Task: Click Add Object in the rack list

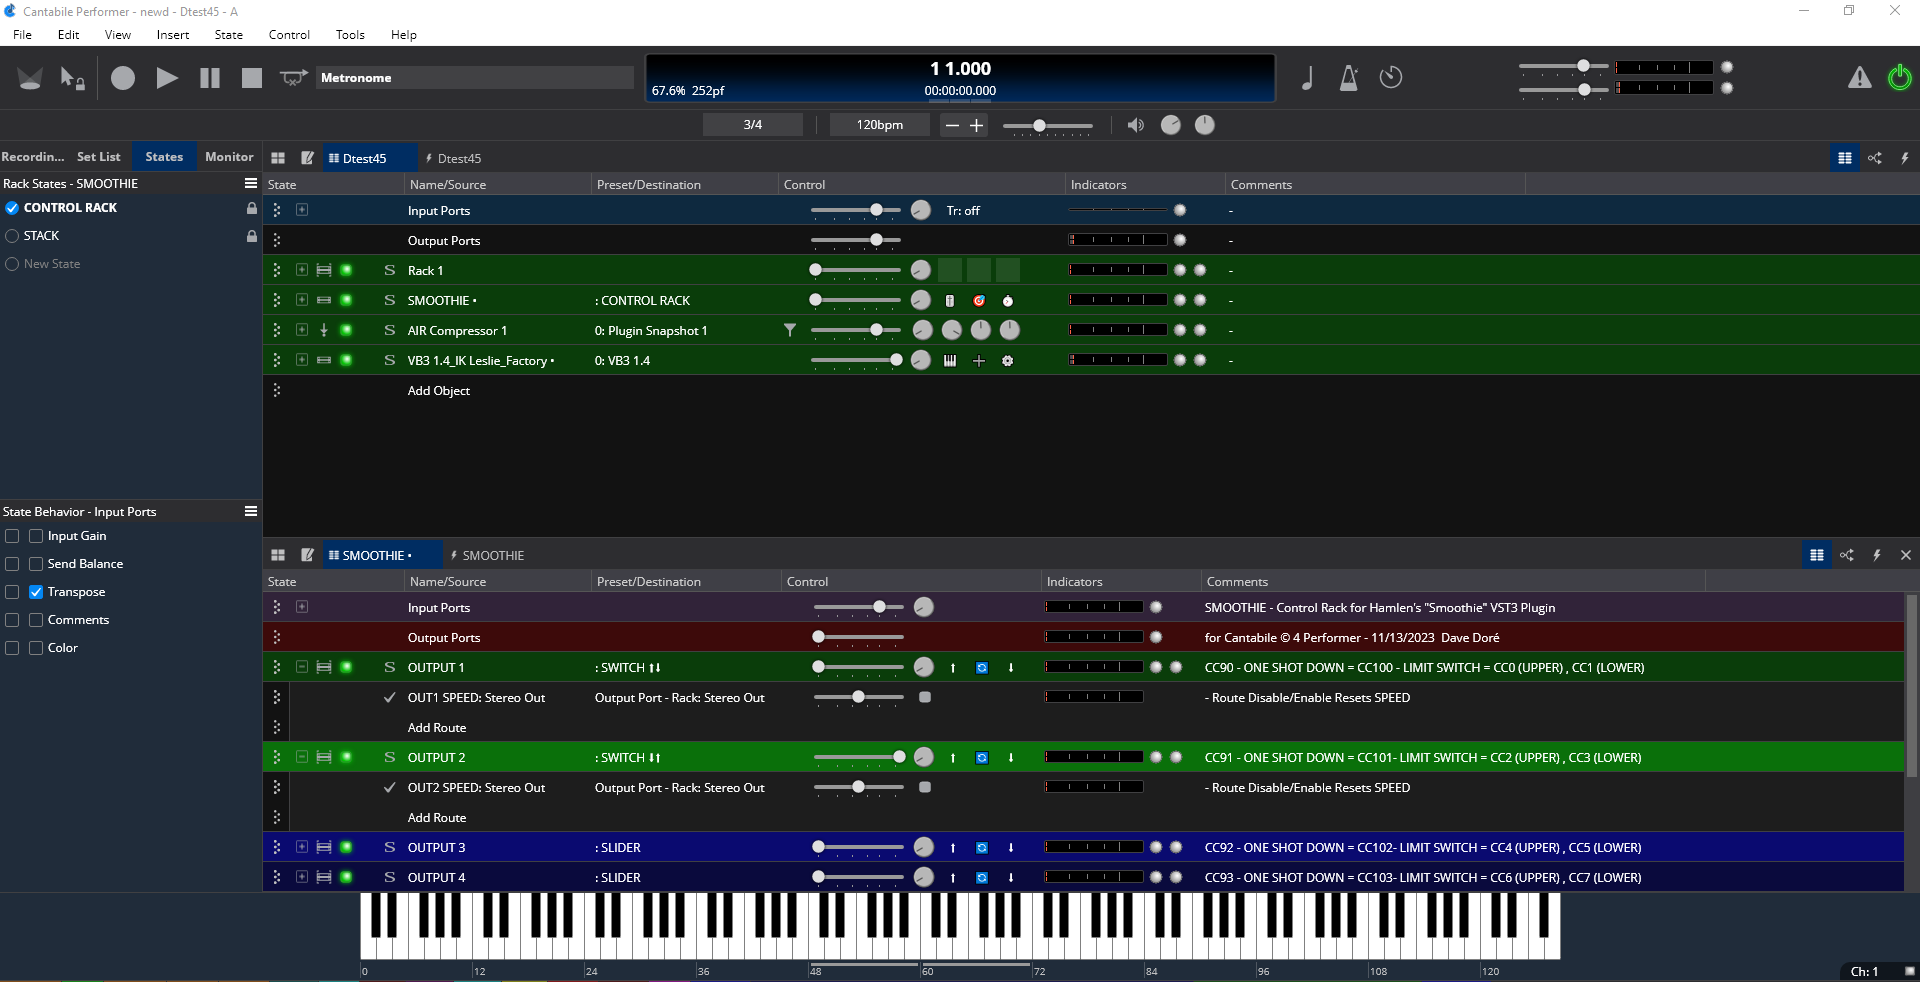Action: click(438, 391)
